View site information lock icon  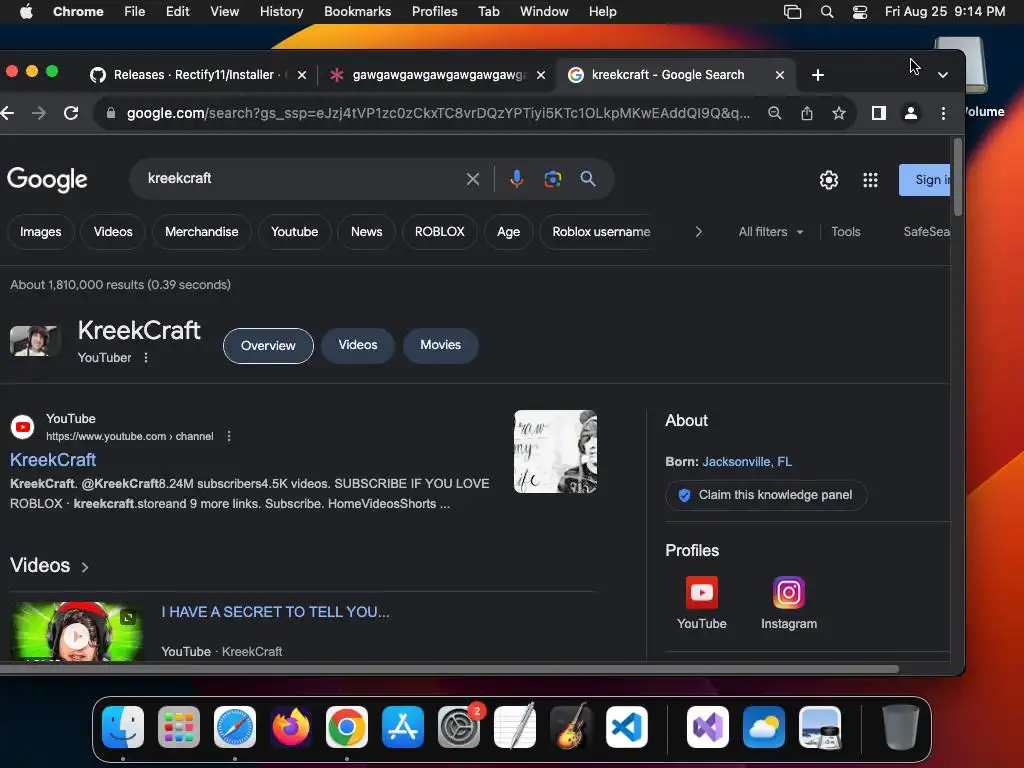(111, 113)
